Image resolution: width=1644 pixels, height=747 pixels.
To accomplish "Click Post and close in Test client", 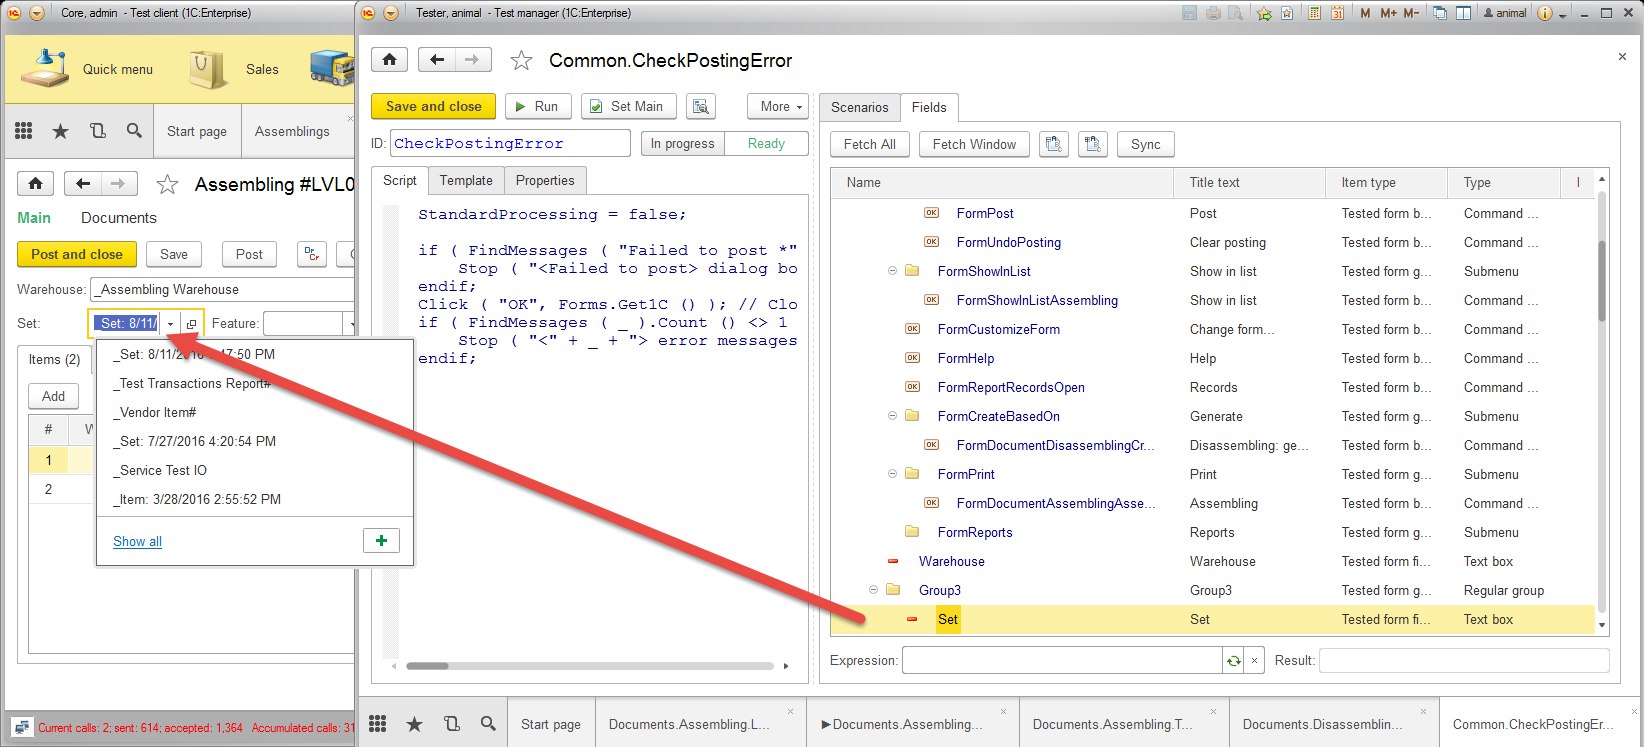I will [x=77, y=254].
